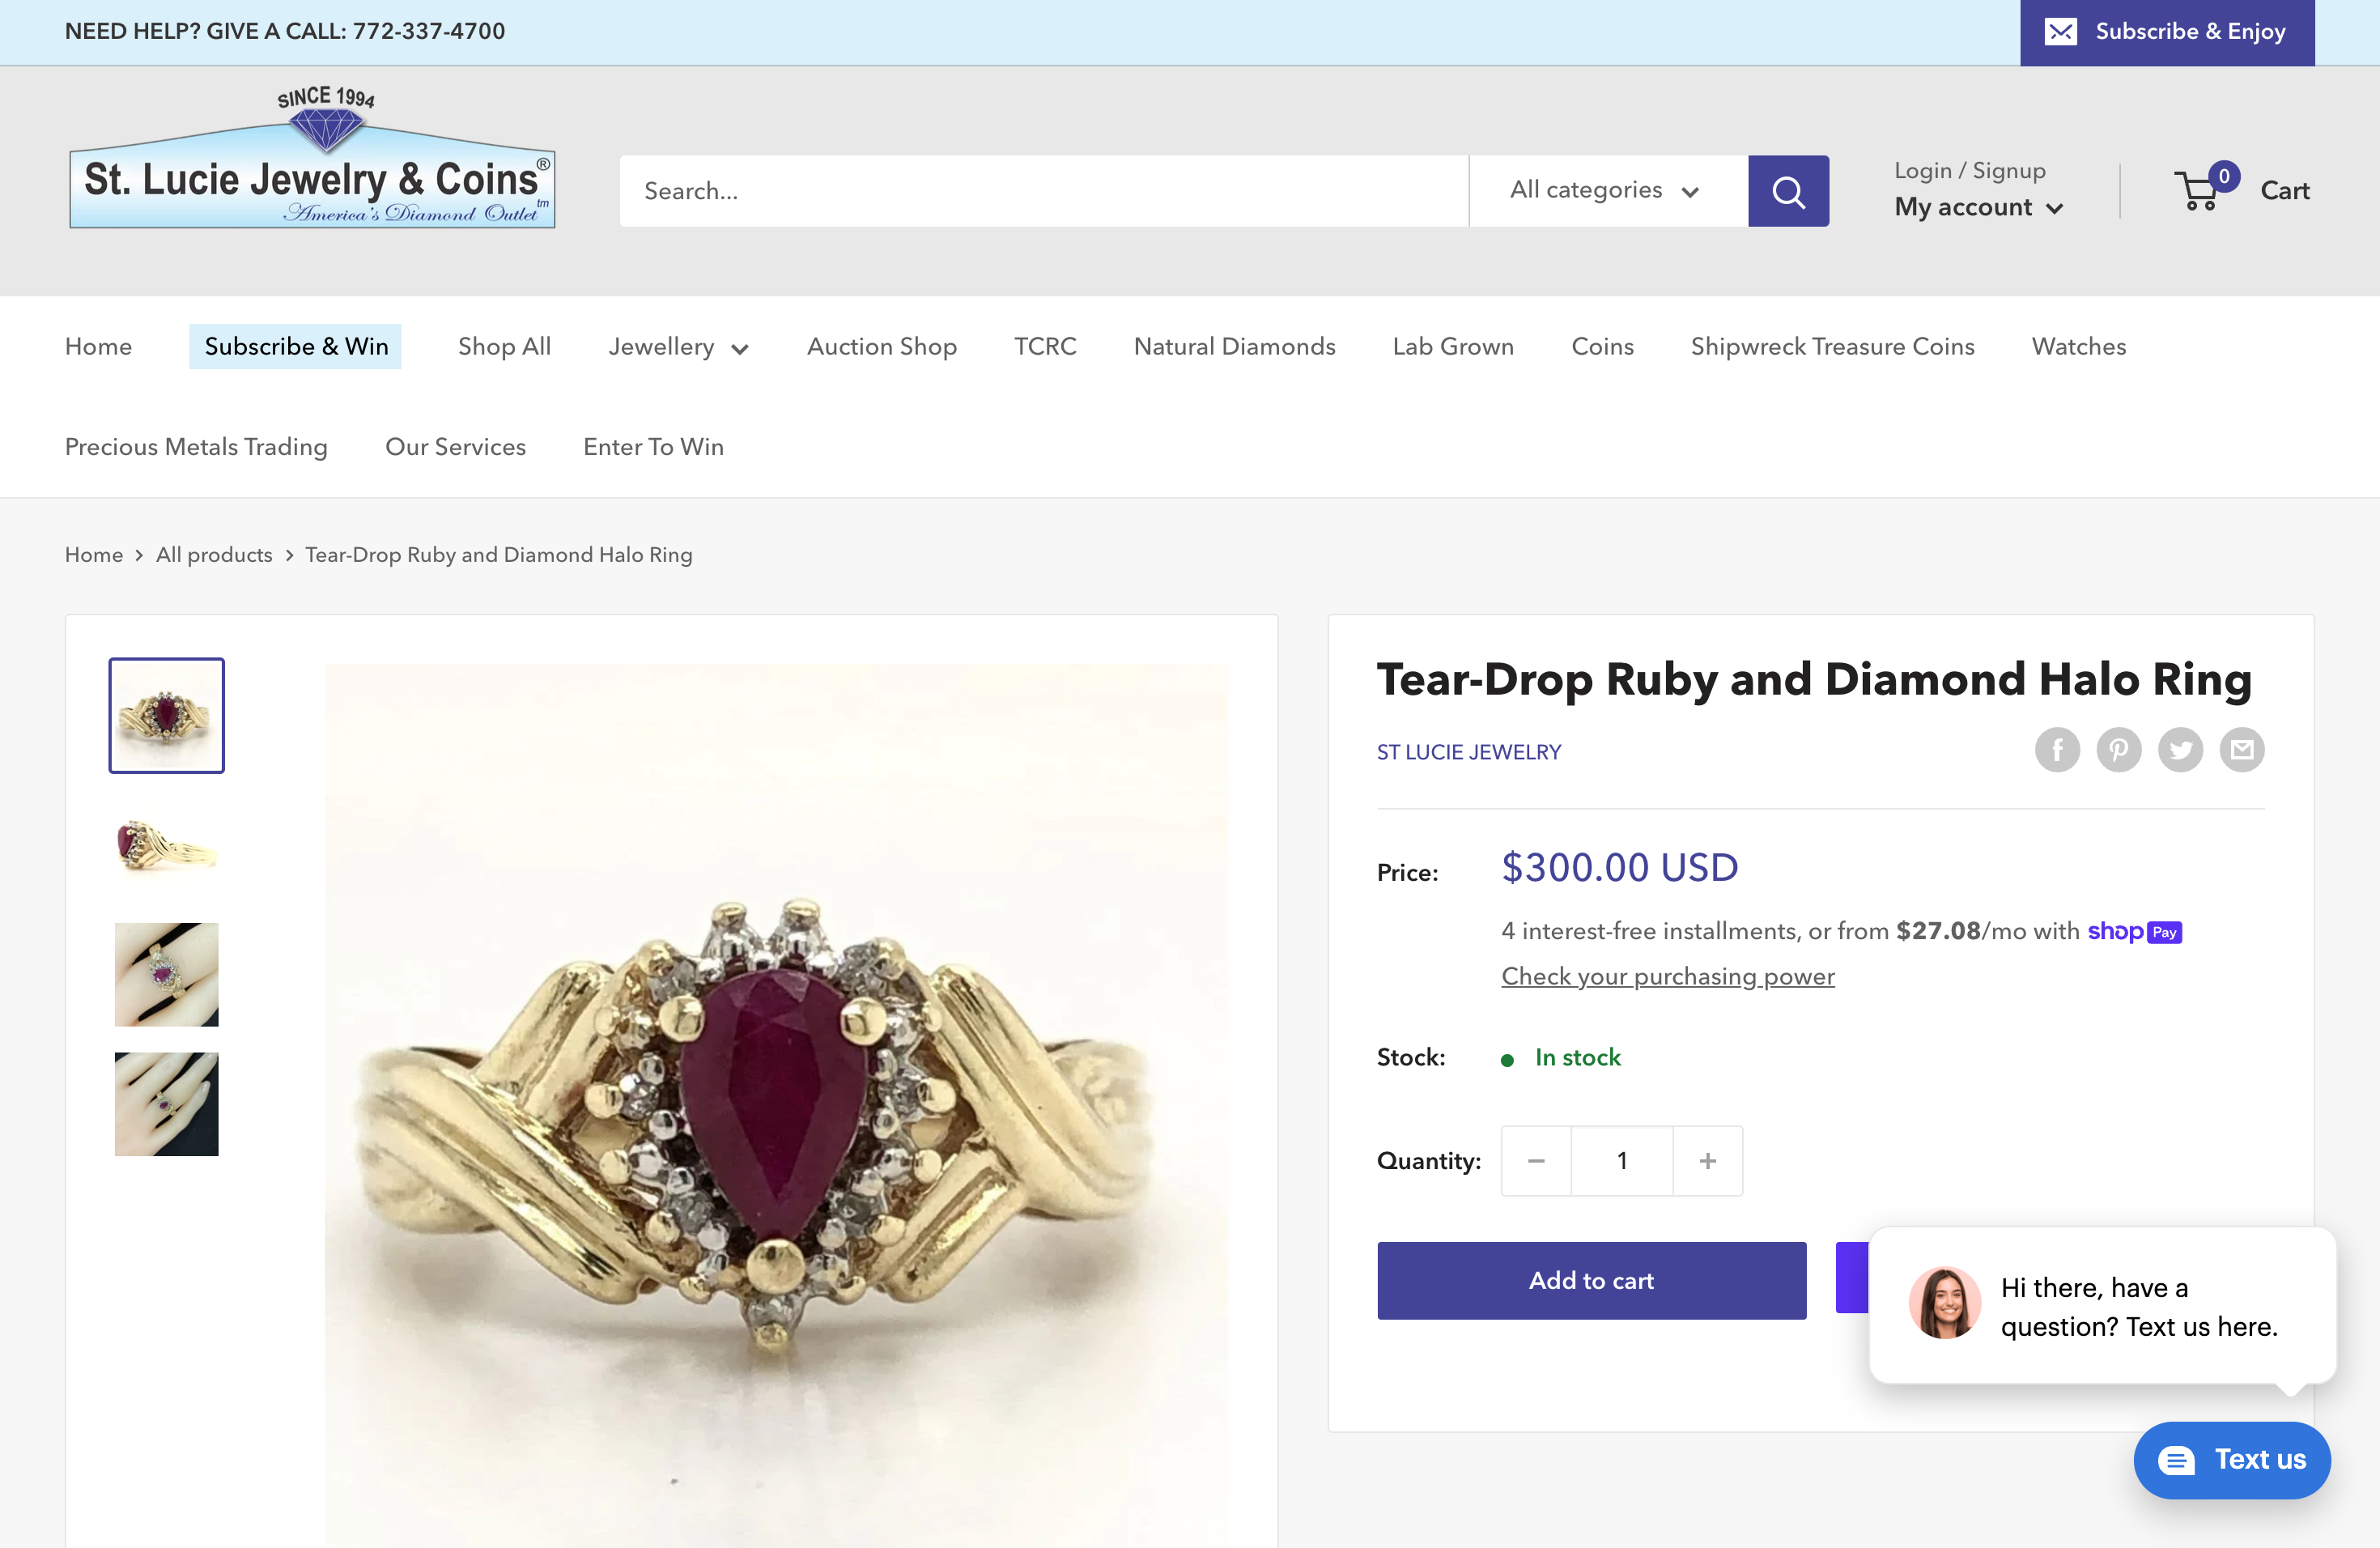Increase quantity with the plus stepper
2380x1548 pixels.
point(1707,1160)
